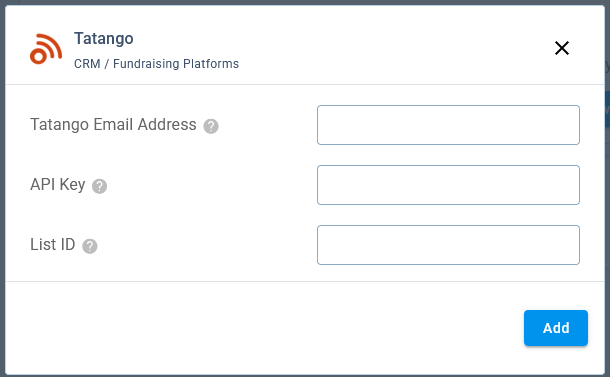Close the Tatango dialog with the X

pyautogui.click(x=562, y=48)
